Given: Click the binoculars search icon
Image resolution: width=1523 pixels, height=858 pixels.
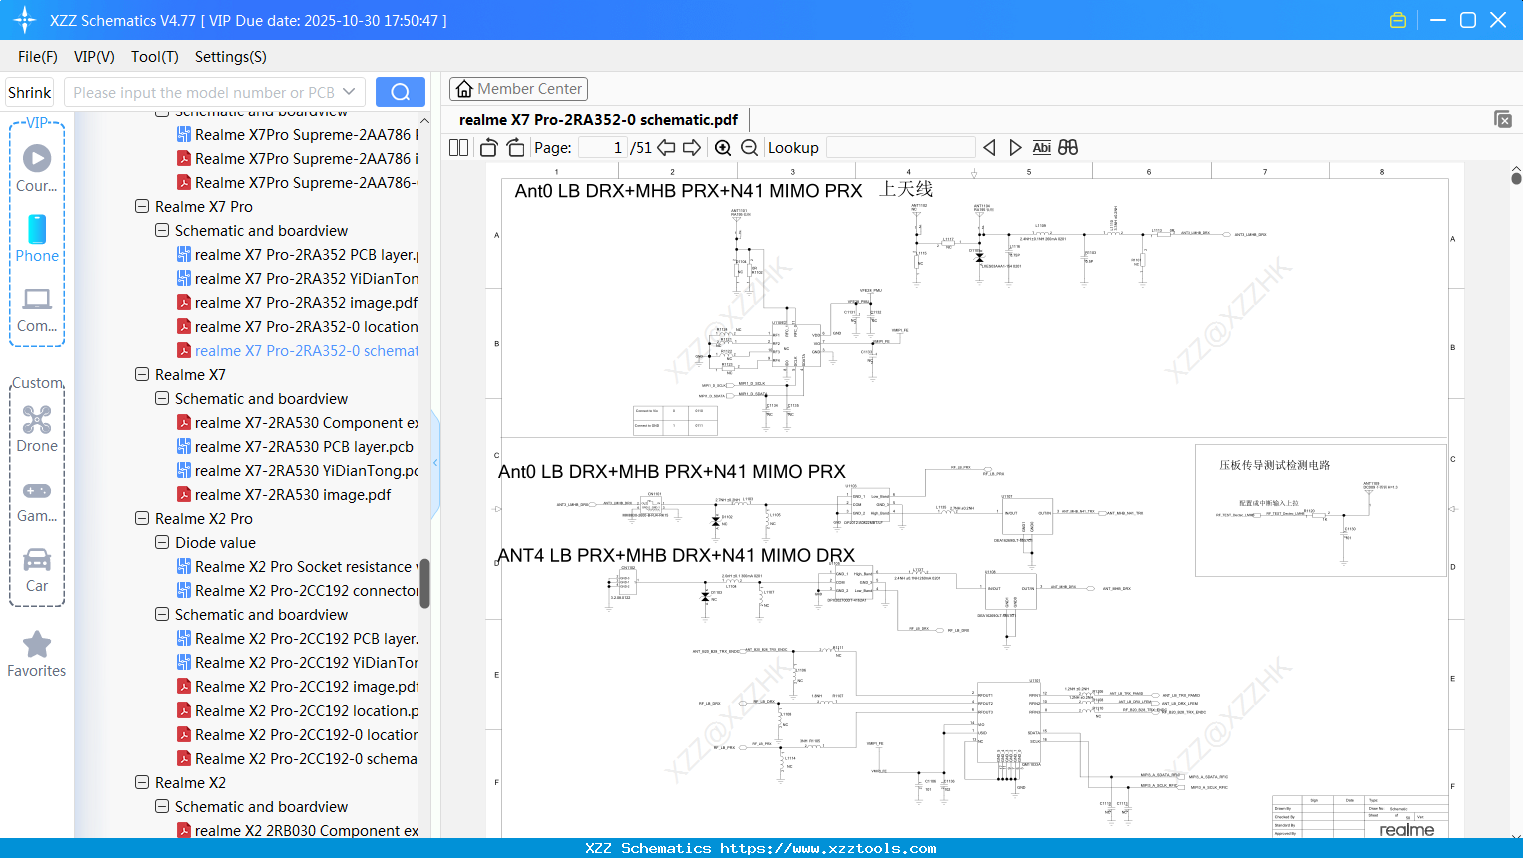Looking at the screenshot, I should pyautogui.click(x=1068, y=148).
